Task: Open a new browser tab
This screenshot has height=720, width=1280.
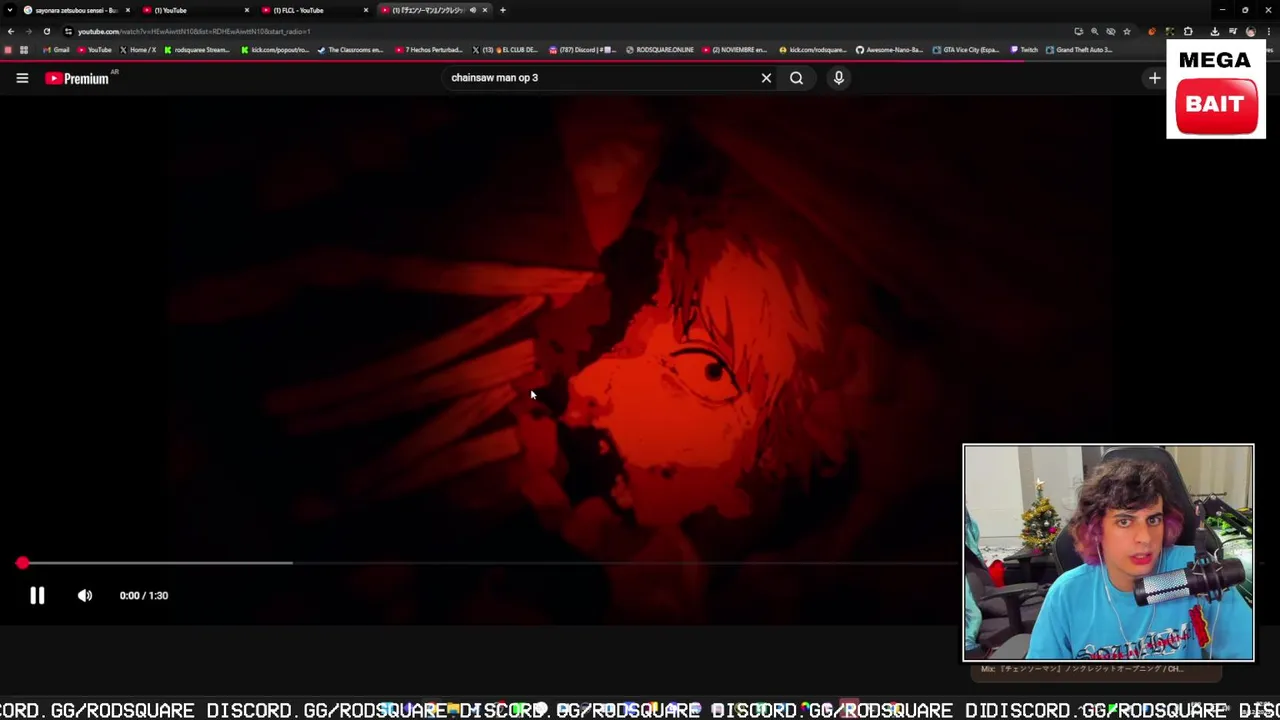Action: click(x=503, y=10)
